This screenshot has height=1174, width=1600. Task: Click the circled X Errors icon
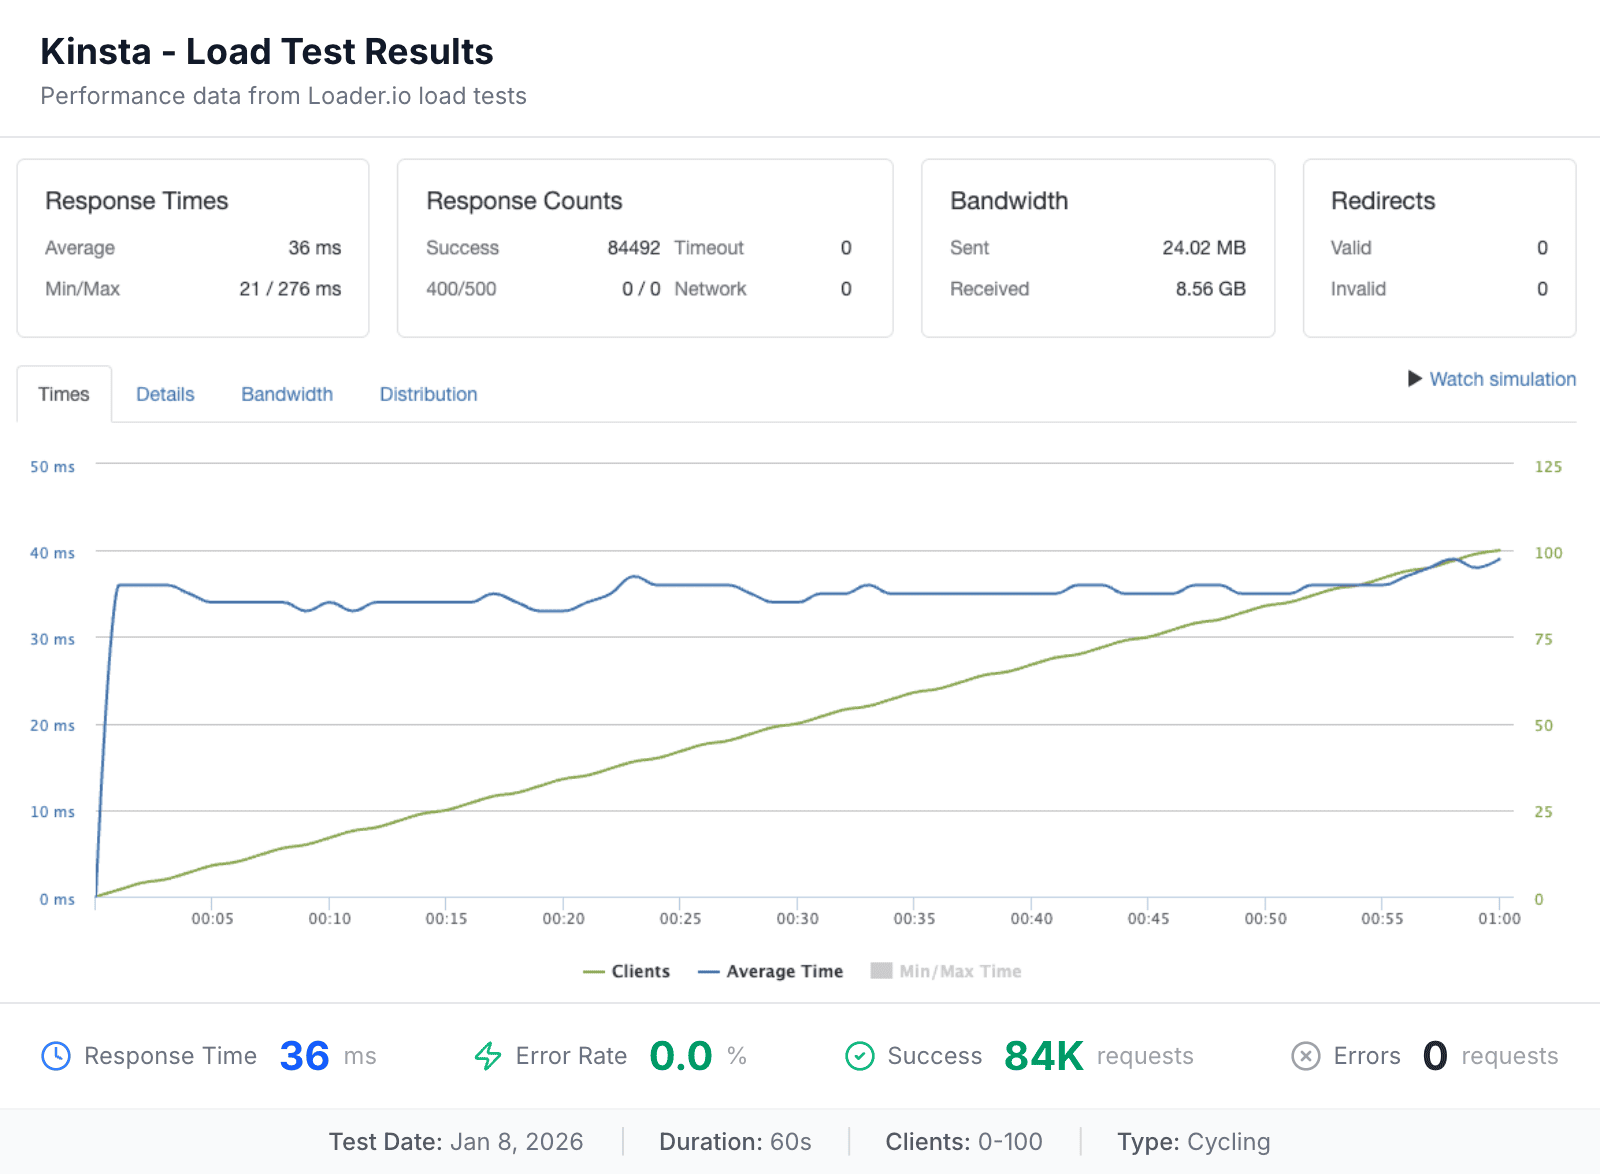point(1306,1055)
